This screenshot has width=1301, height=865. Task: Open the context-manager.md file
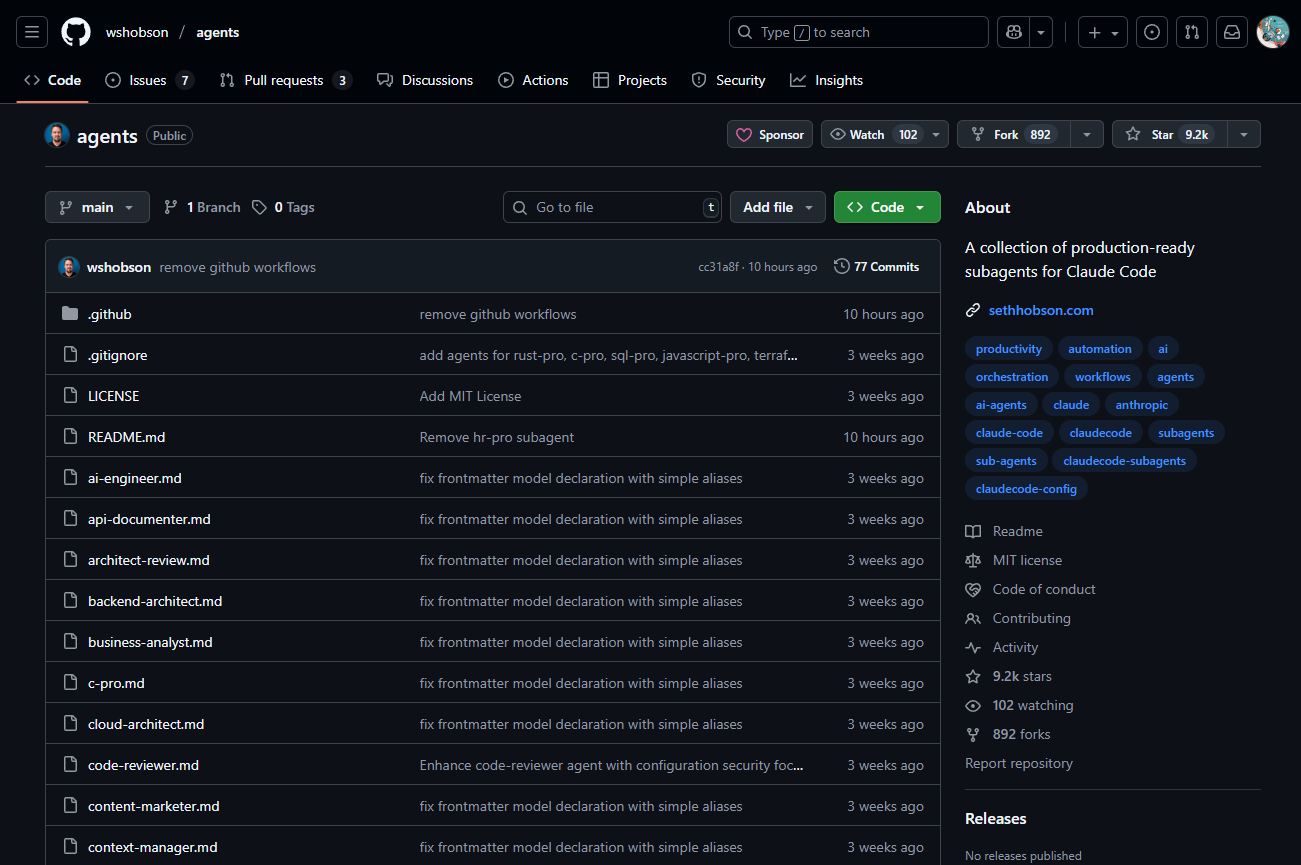click(x=153, y=847)
